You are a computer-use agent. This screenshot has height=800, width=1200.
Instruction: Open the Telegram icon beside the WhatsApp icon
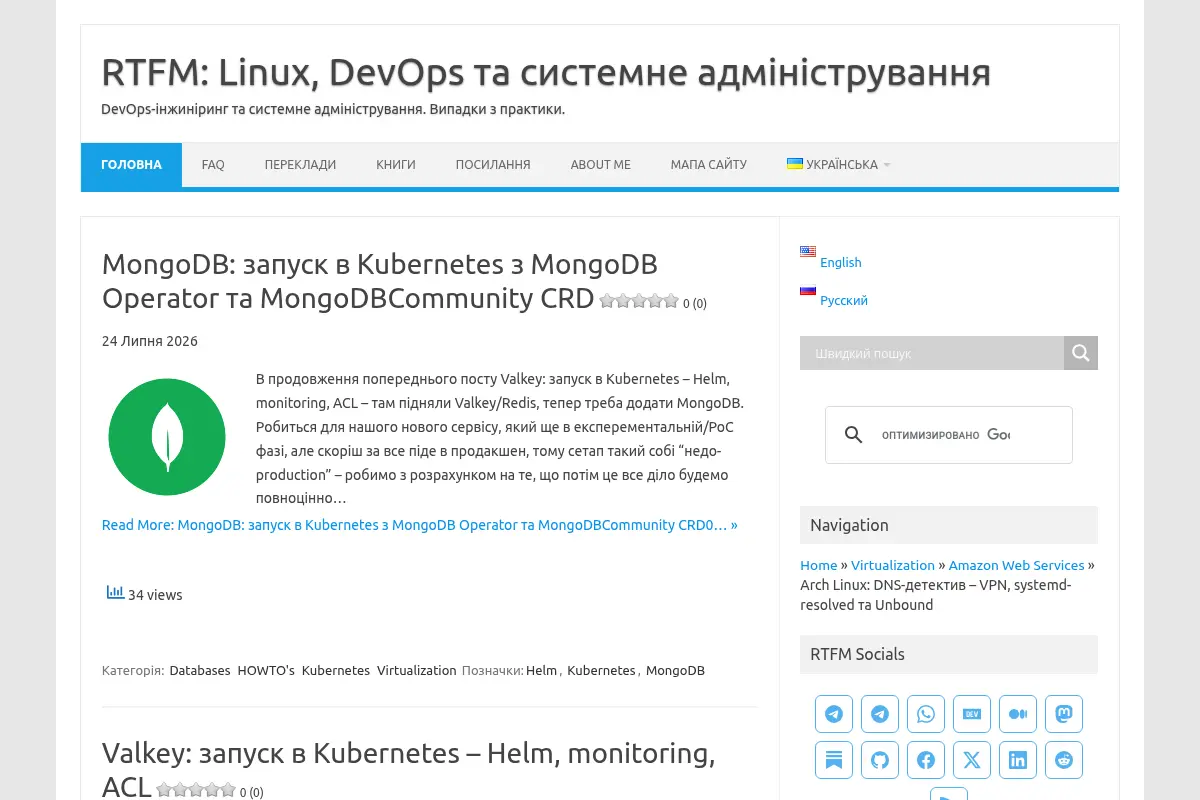point(880,714)
